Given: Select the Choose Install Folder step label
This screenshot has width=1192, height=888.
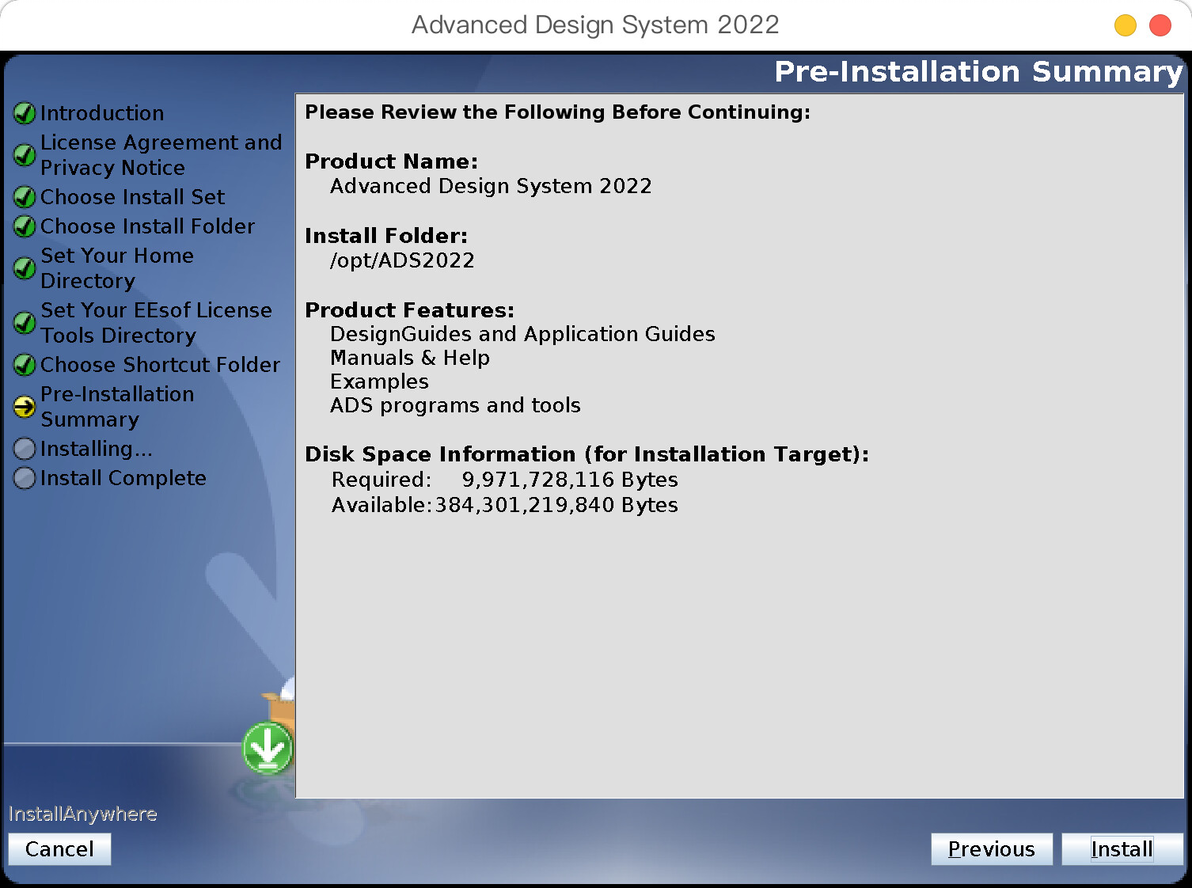Looking at the screenshot, I should pyautogui.click(x=147, y=227).
